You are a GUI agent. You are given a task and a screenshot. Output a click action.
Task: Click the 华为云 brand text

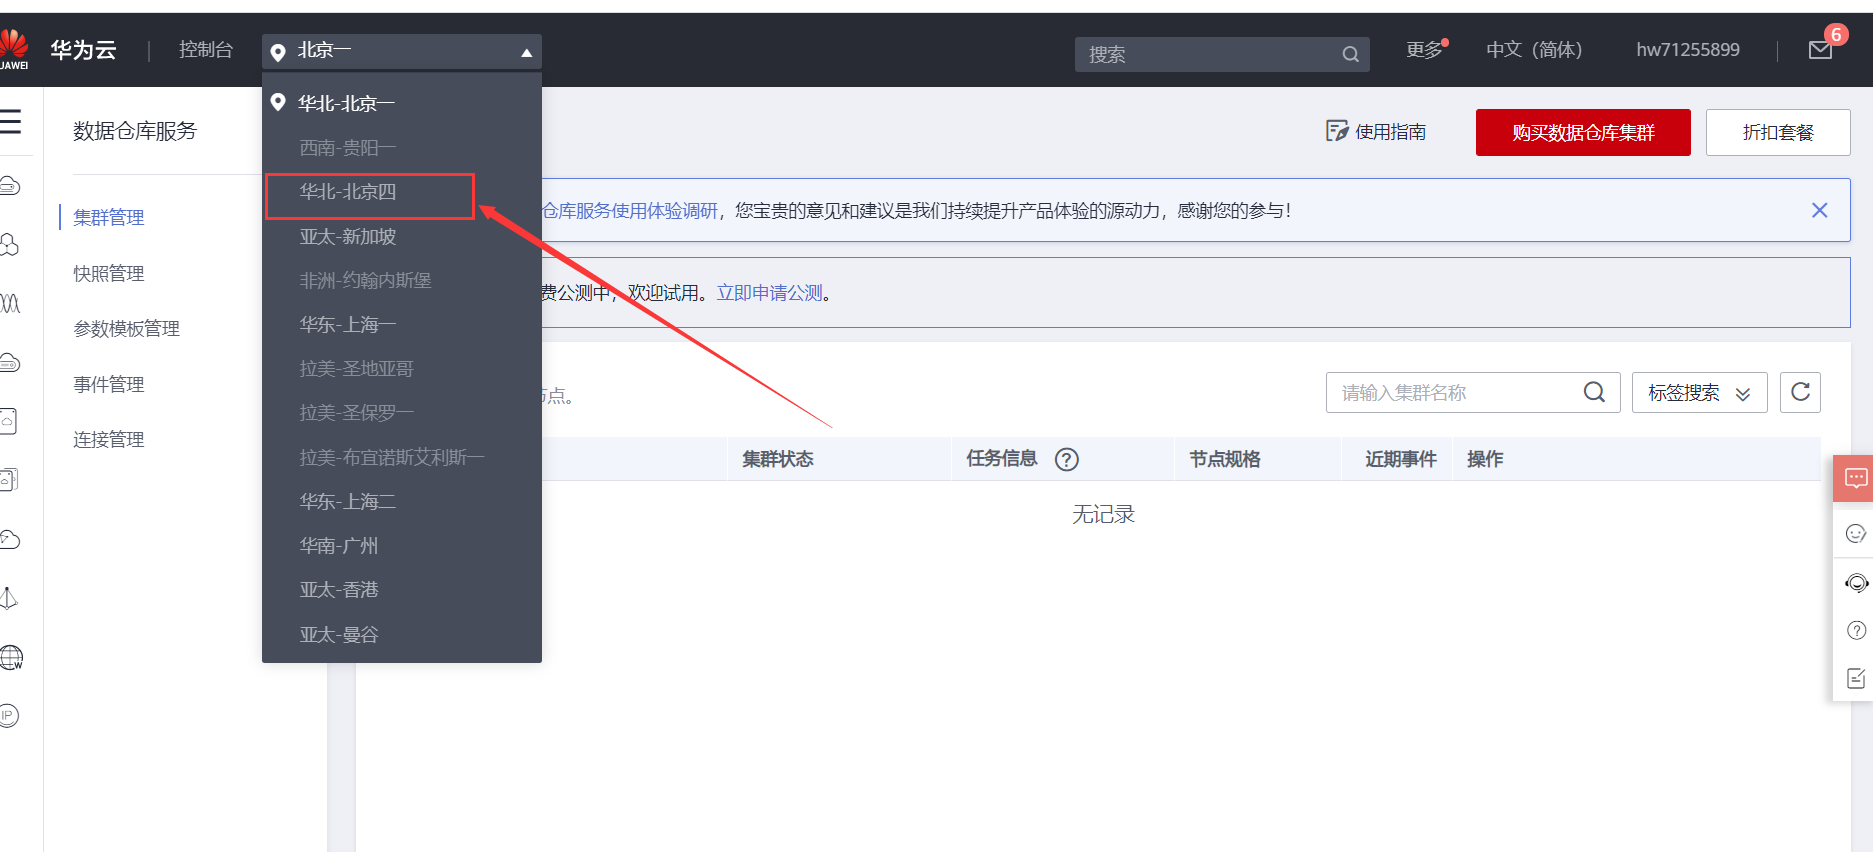(84, 50)
